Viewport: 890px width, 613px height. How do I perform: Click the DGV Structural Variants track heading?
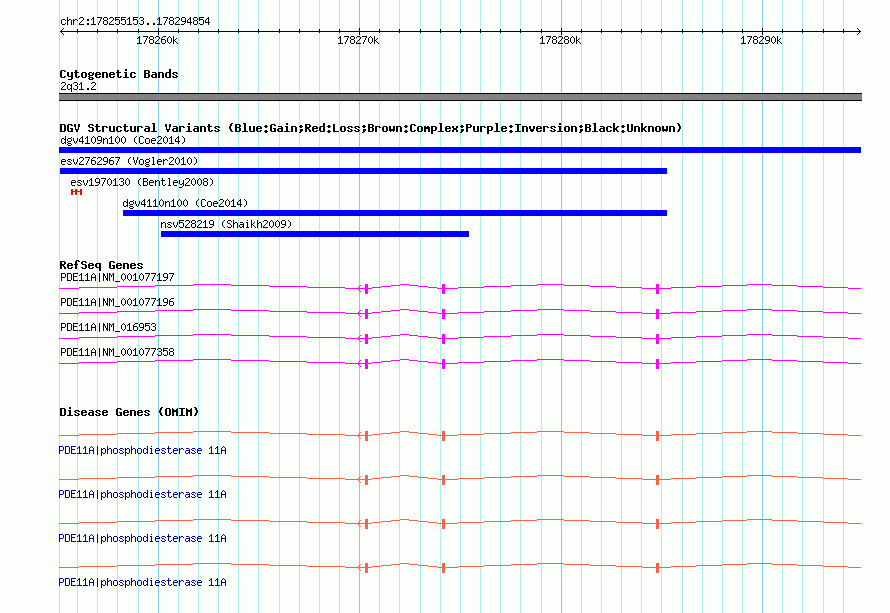(371, 128)
